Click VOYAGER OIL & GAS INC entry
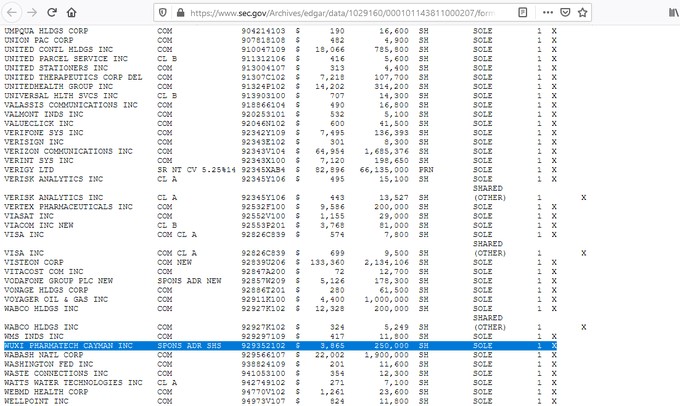 (x=56, y=299)
